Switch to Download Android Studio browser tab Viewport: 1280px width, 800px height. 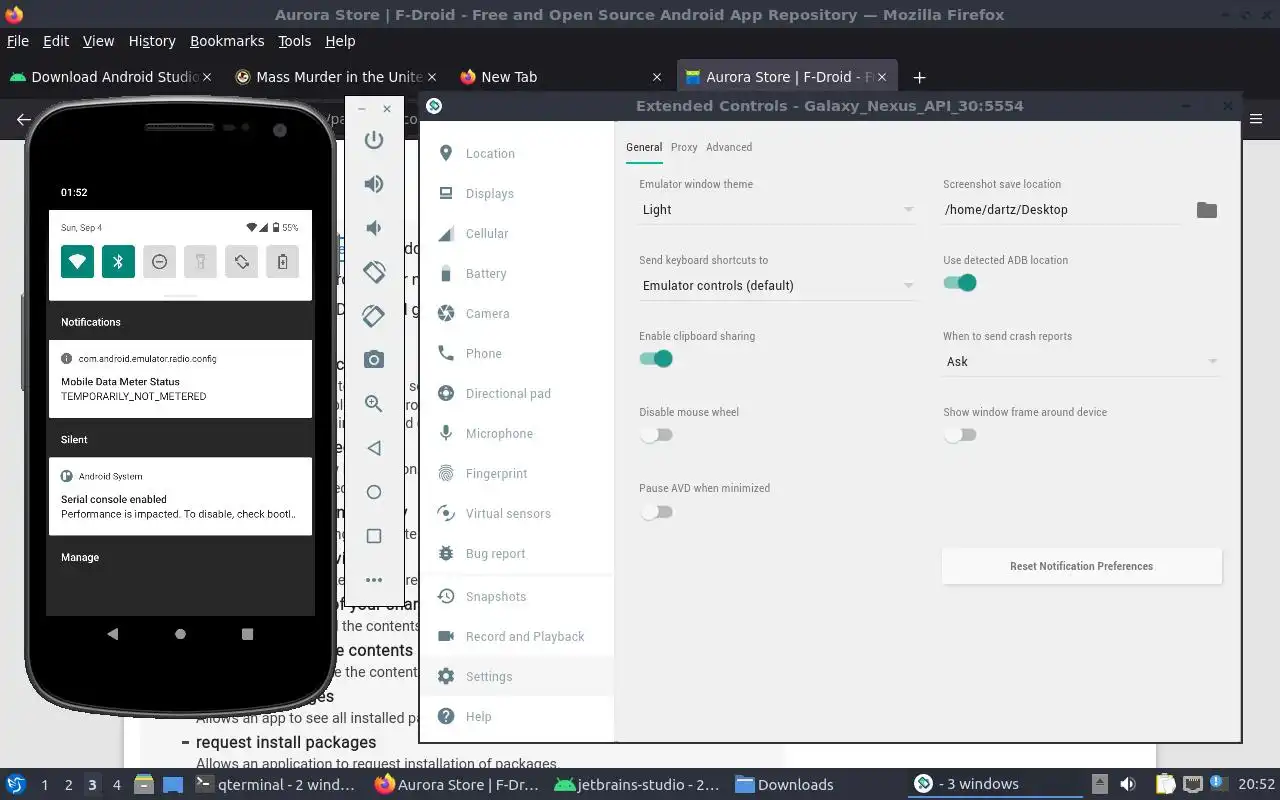tap(110, 77)
